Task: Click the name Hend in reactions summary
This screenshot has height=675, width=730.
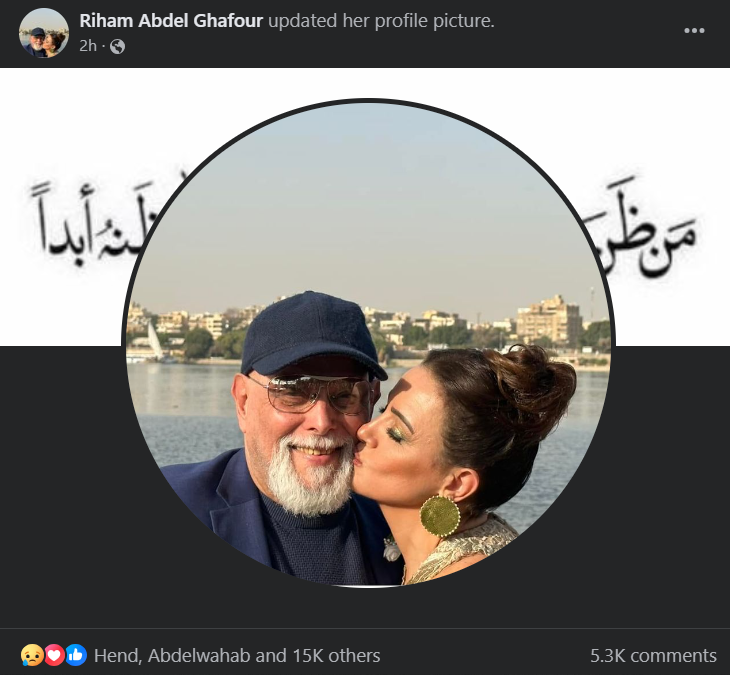Action: [117, 655]
